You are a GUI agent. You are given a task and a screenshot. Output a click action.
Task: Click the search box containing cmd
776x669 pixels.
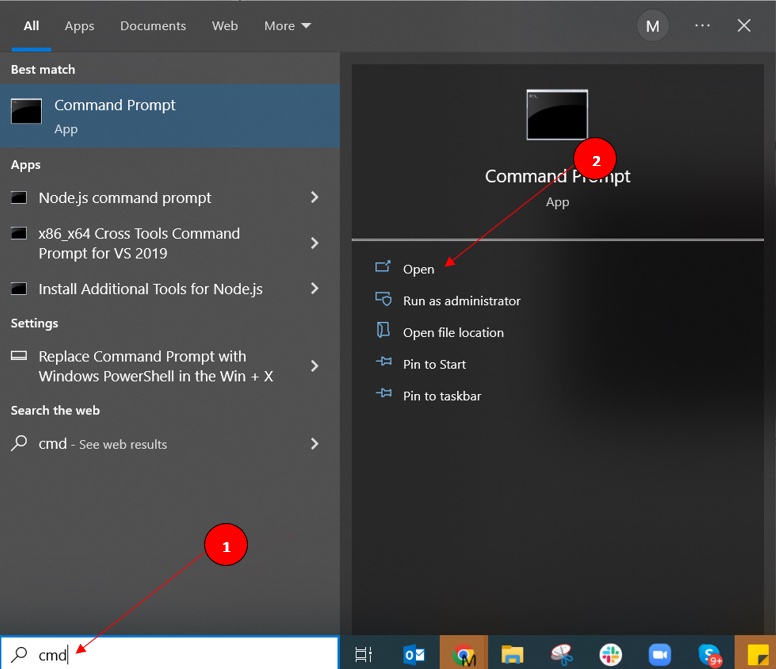coord(169,653)
